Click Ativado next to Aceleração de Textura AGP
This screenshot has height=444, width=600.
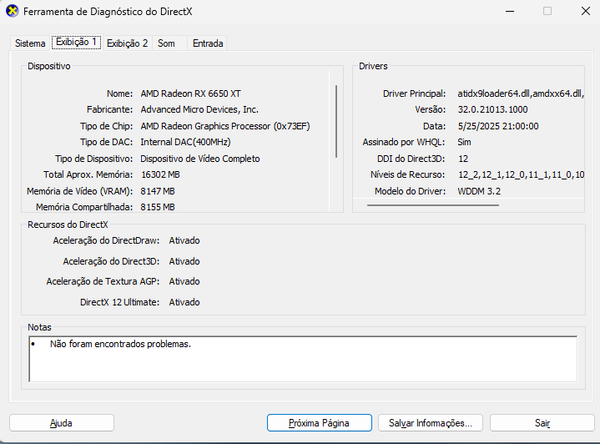point(184,282)
